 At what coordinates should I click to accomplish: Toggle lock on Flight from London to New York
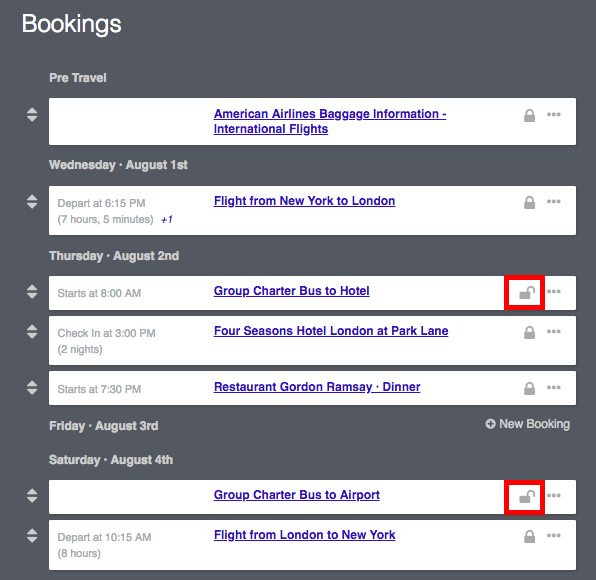(x=529, y=537)
